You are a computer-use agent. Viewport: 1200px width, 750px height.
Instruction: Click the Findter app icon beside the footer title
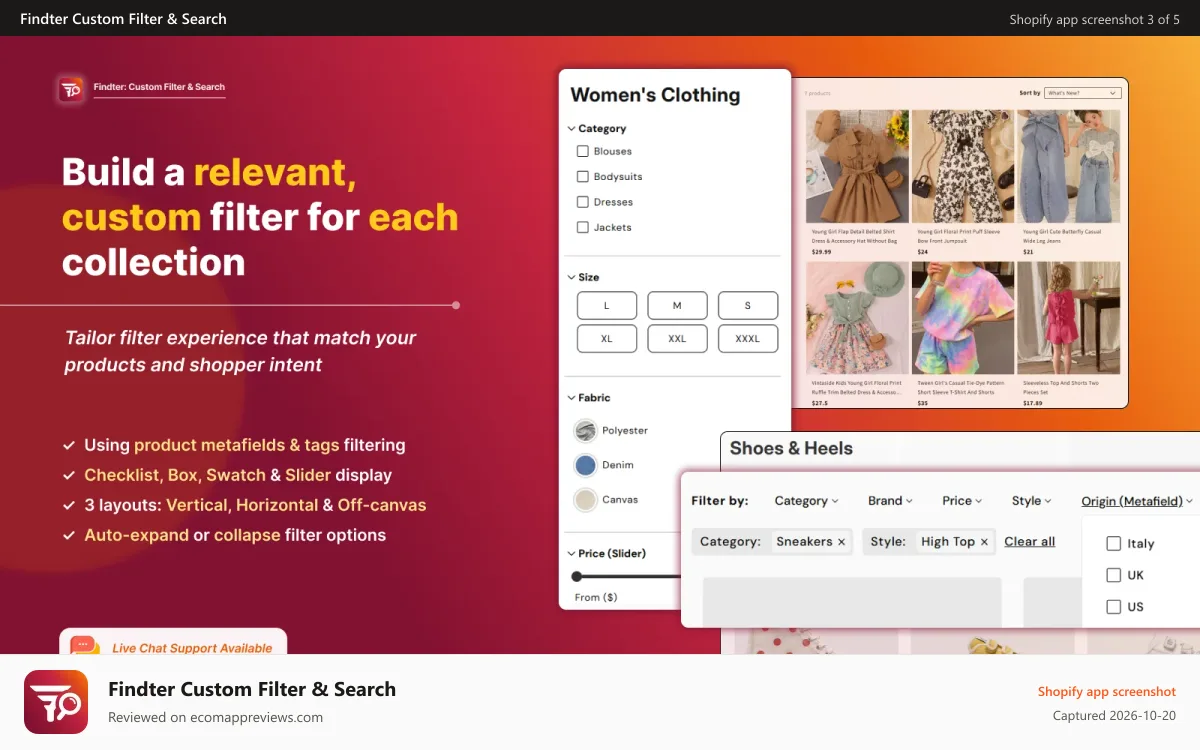[x=56, y=702]
